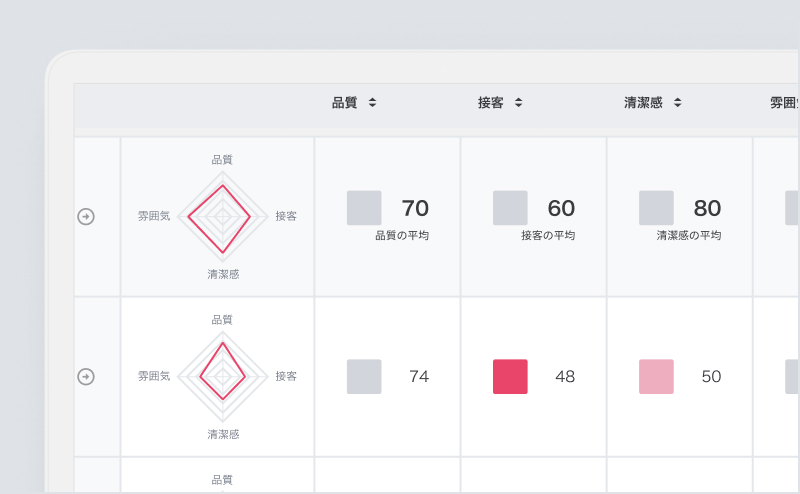The image size is (800, 494).
Task: Sort by 品質 column arrows
Action: 372,103
